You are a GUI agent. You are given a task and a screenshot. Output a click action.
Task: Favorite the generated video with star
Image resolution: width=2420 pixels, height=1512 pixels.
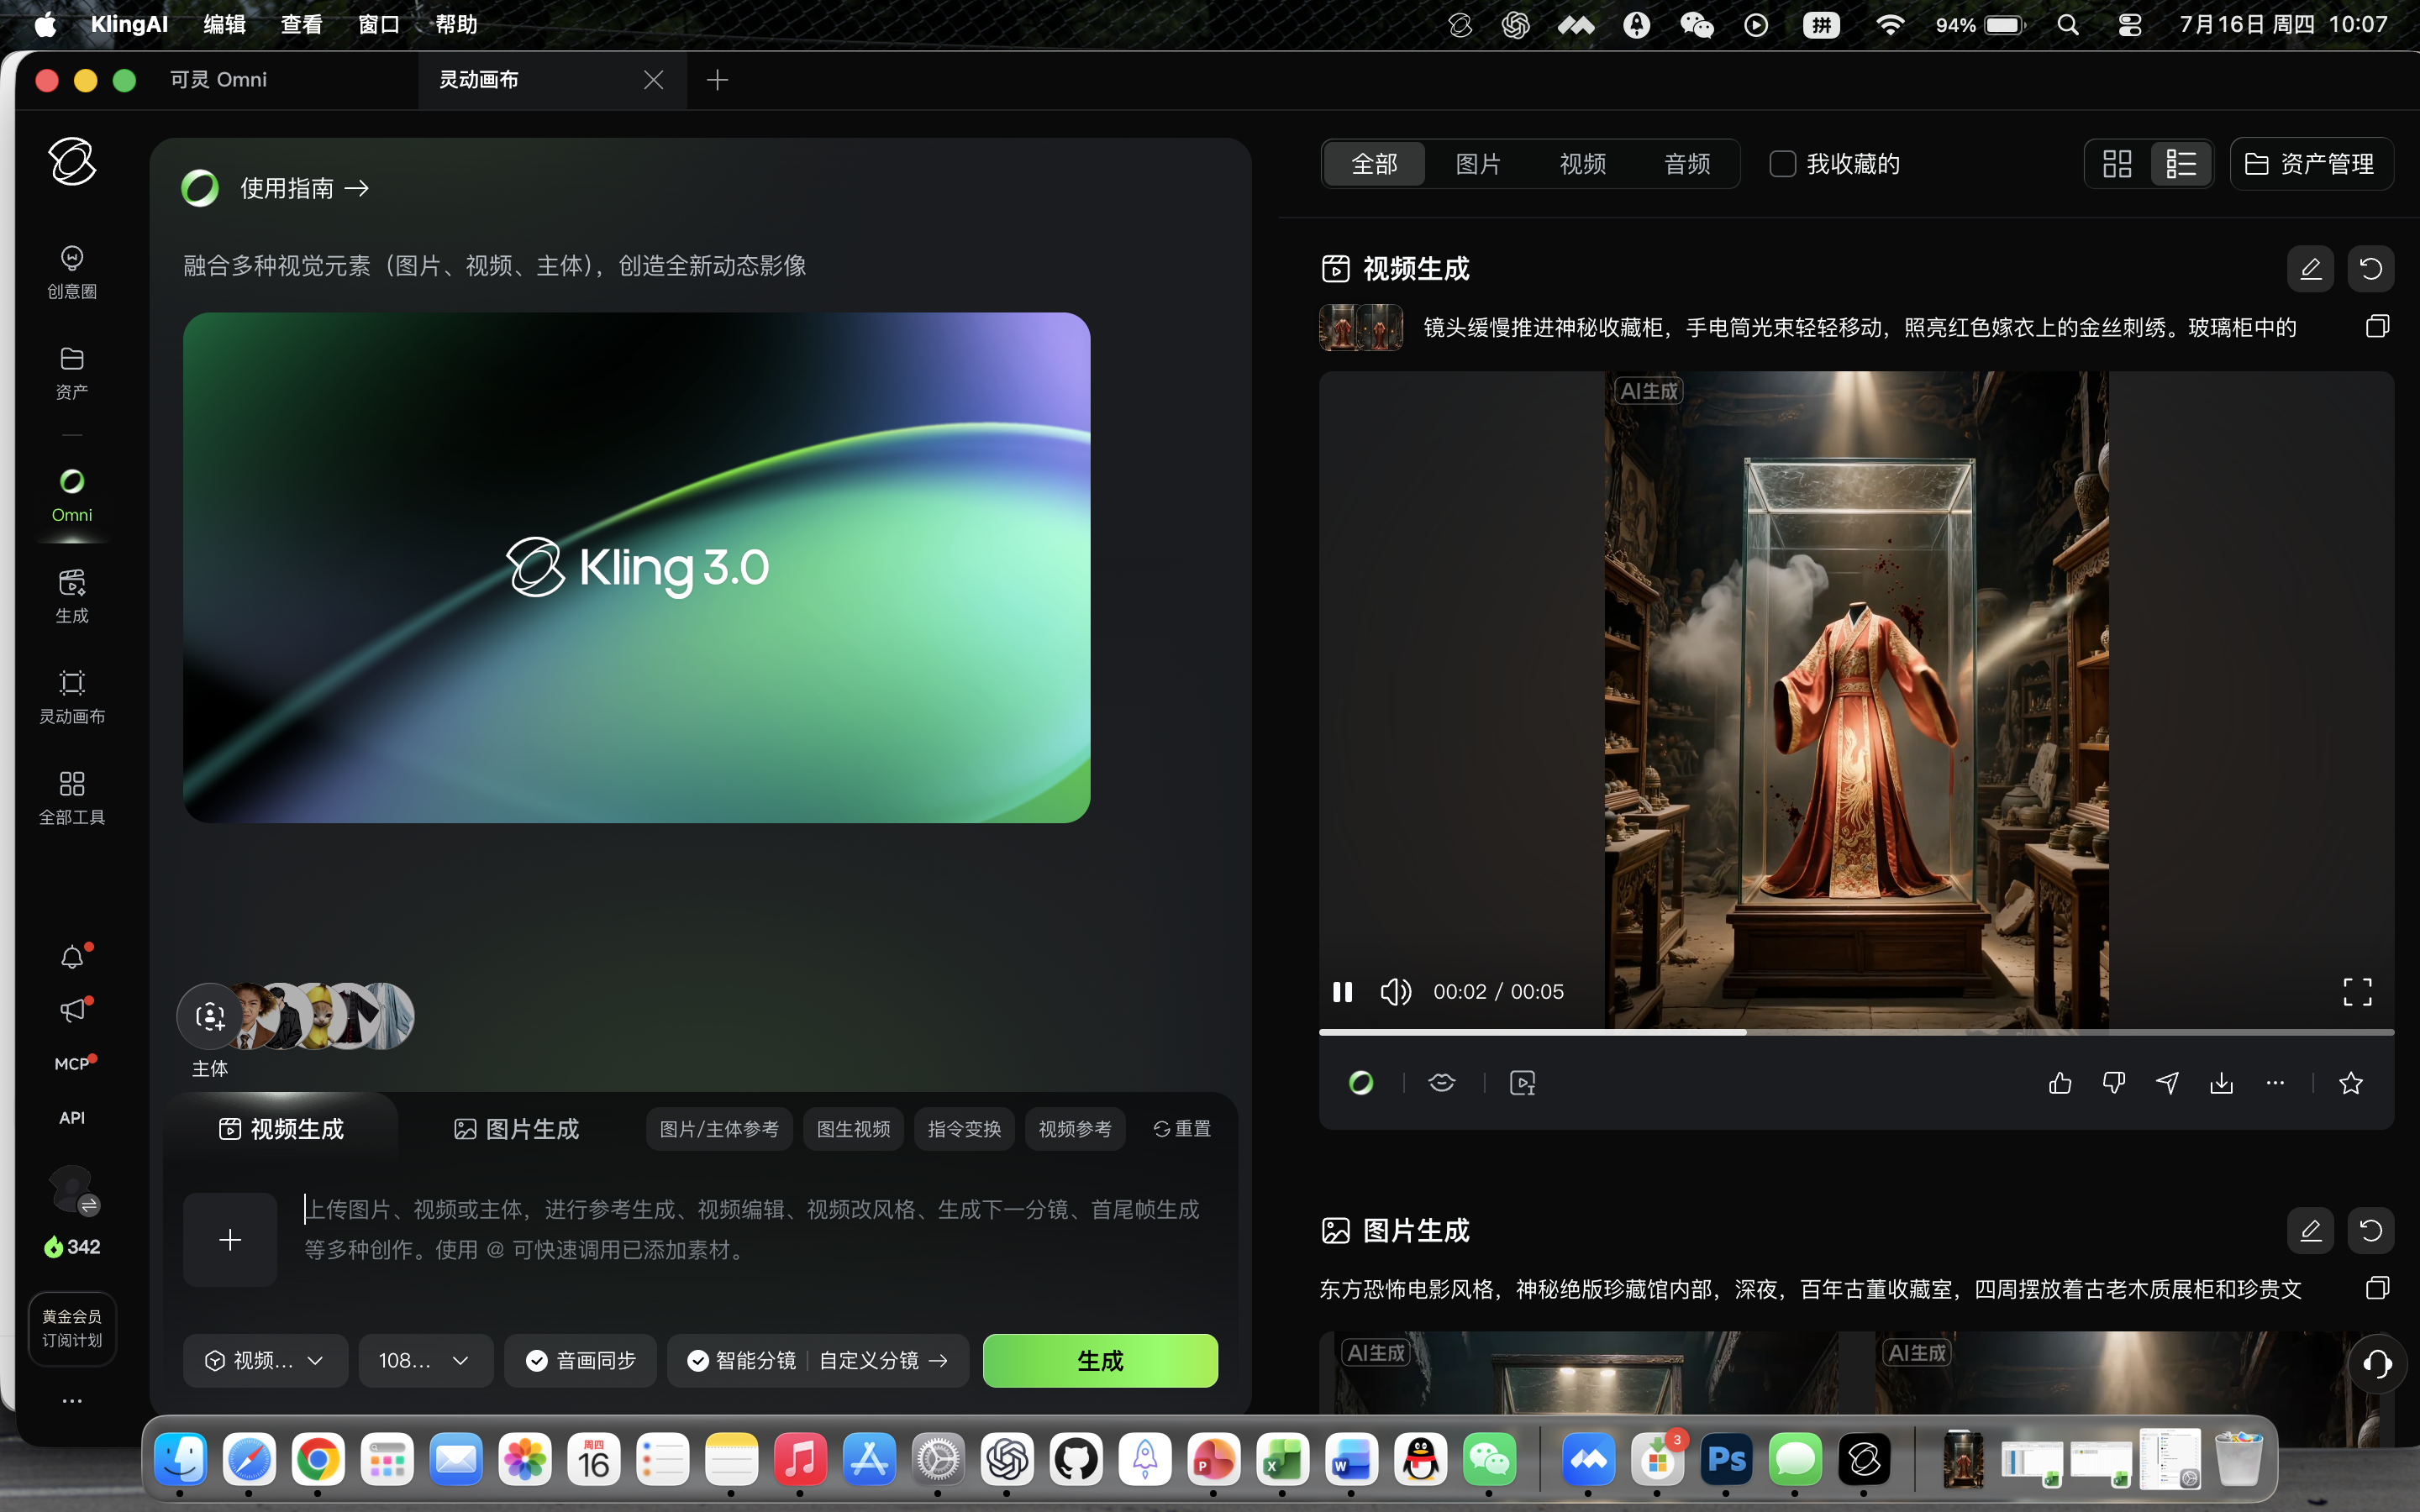[2351, 1083]
